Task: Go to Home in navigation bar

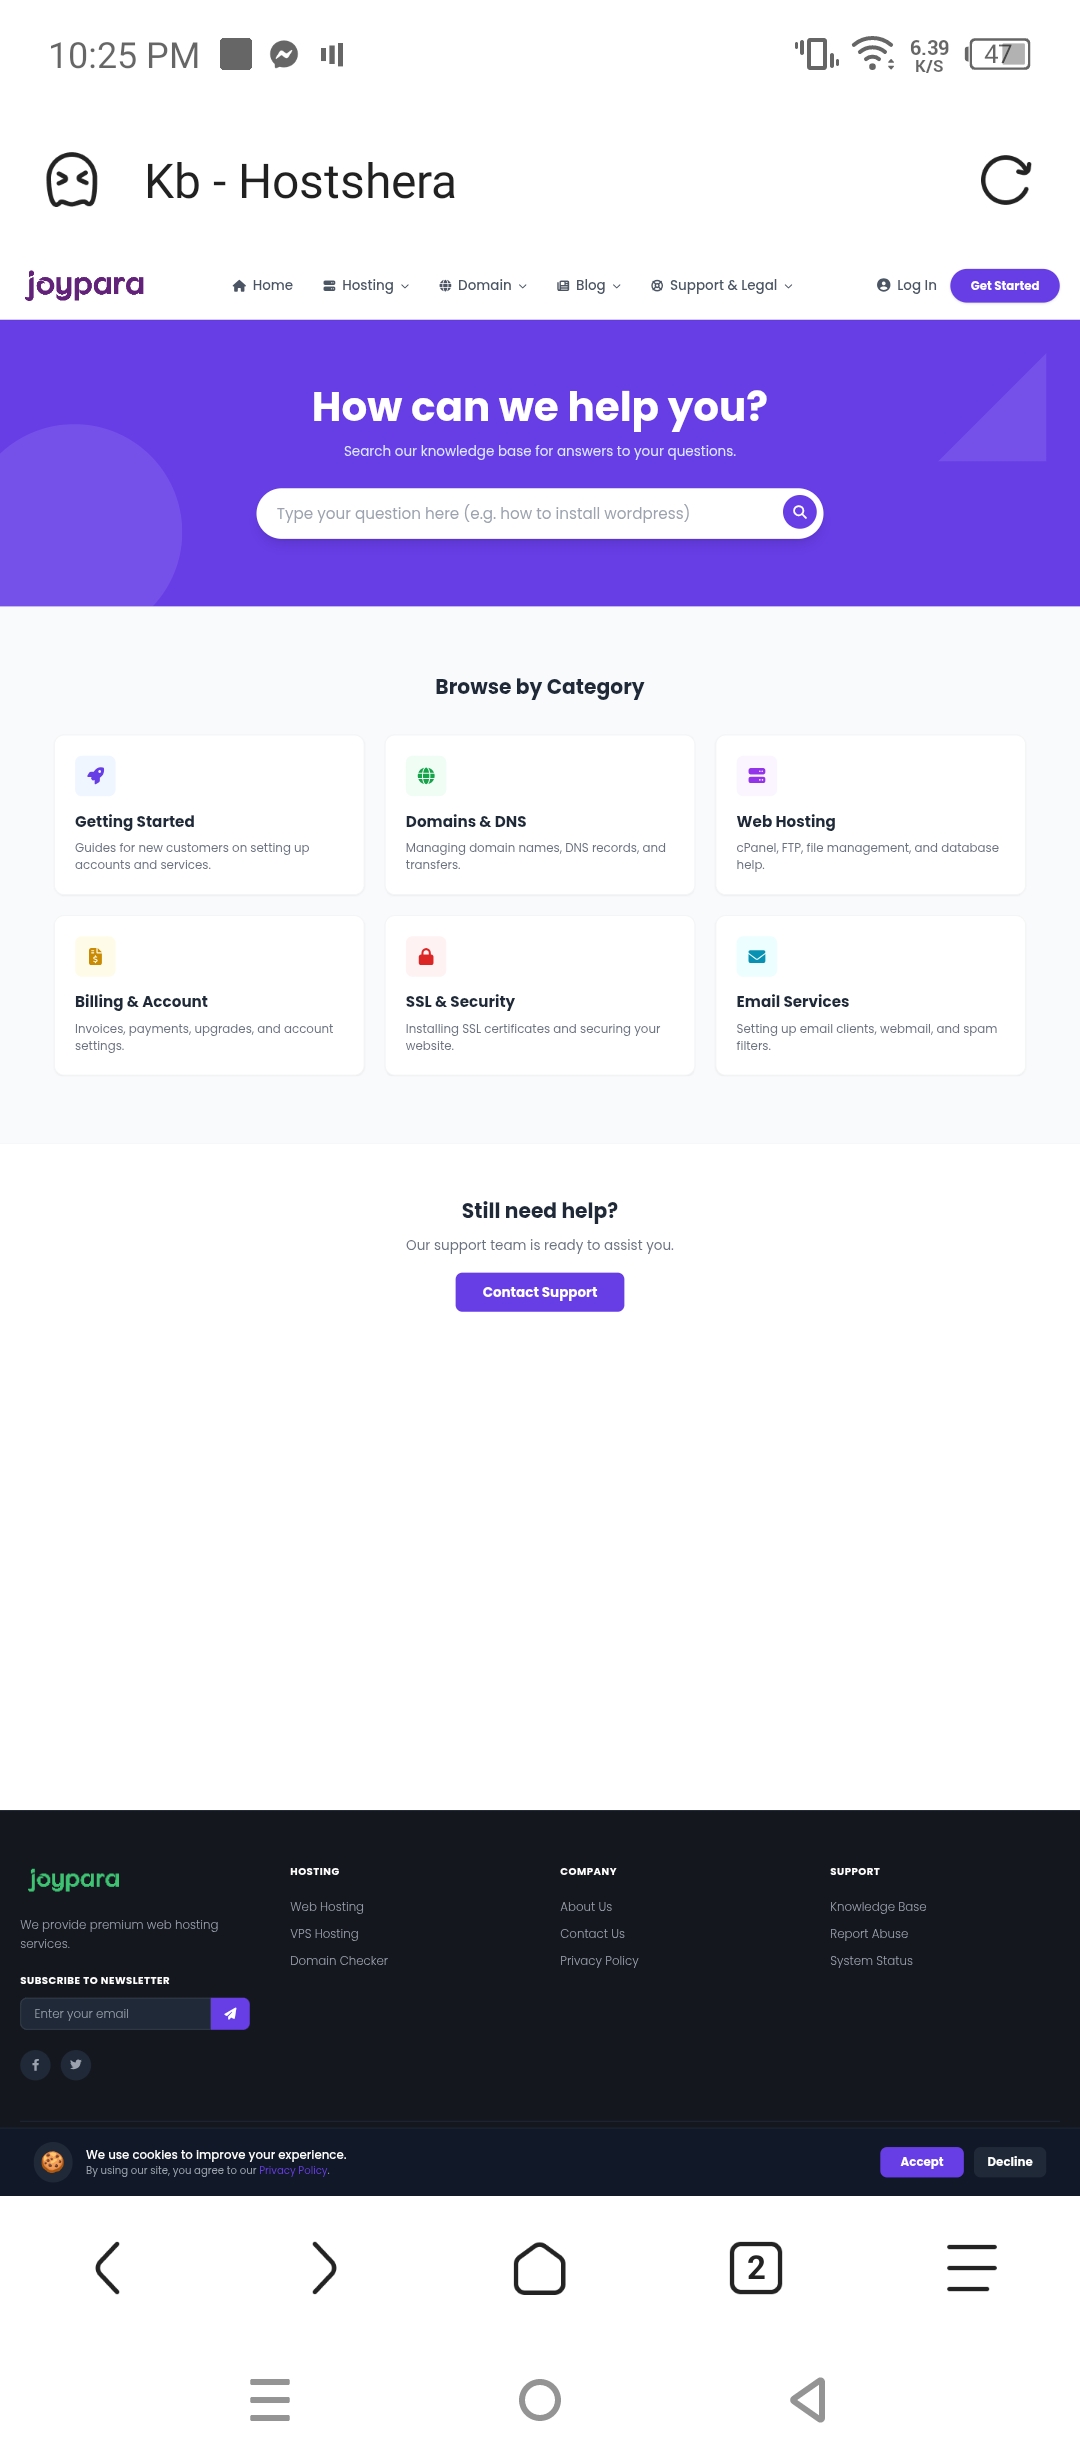Action: [x=263, y=285]
